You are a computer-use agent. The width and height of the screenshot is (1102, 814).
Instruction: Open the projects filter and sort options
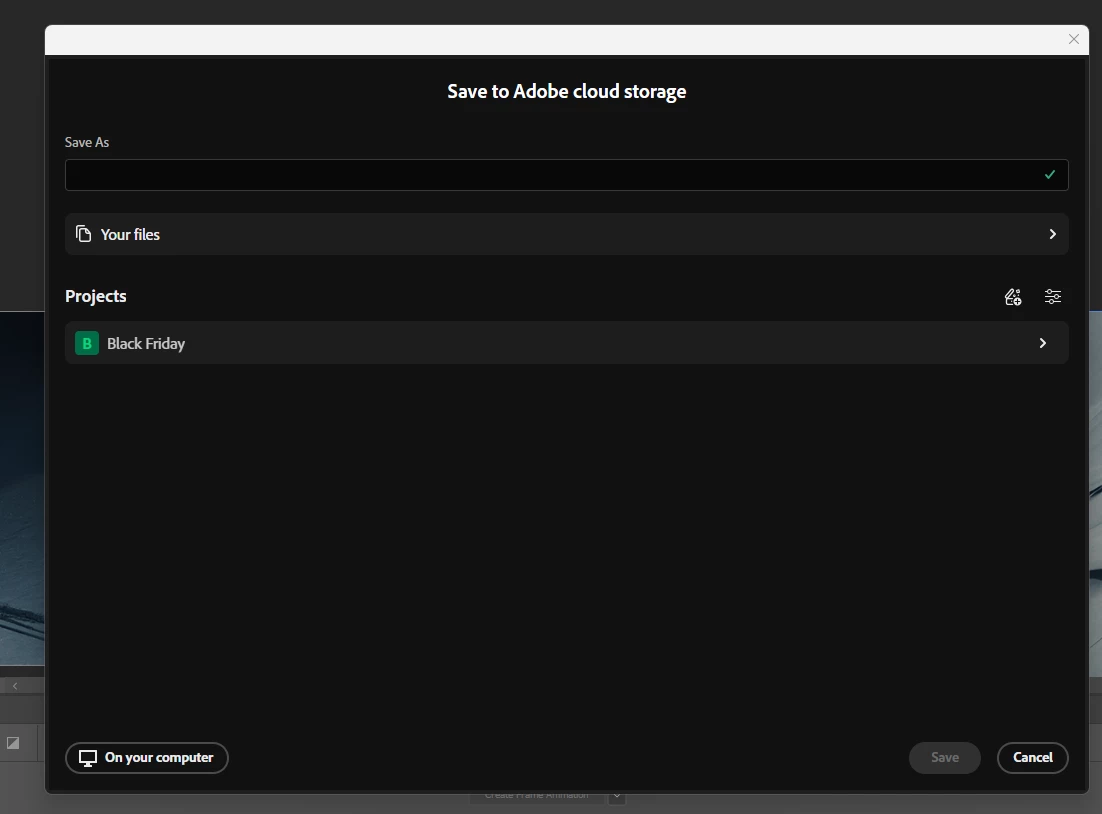1052,297
